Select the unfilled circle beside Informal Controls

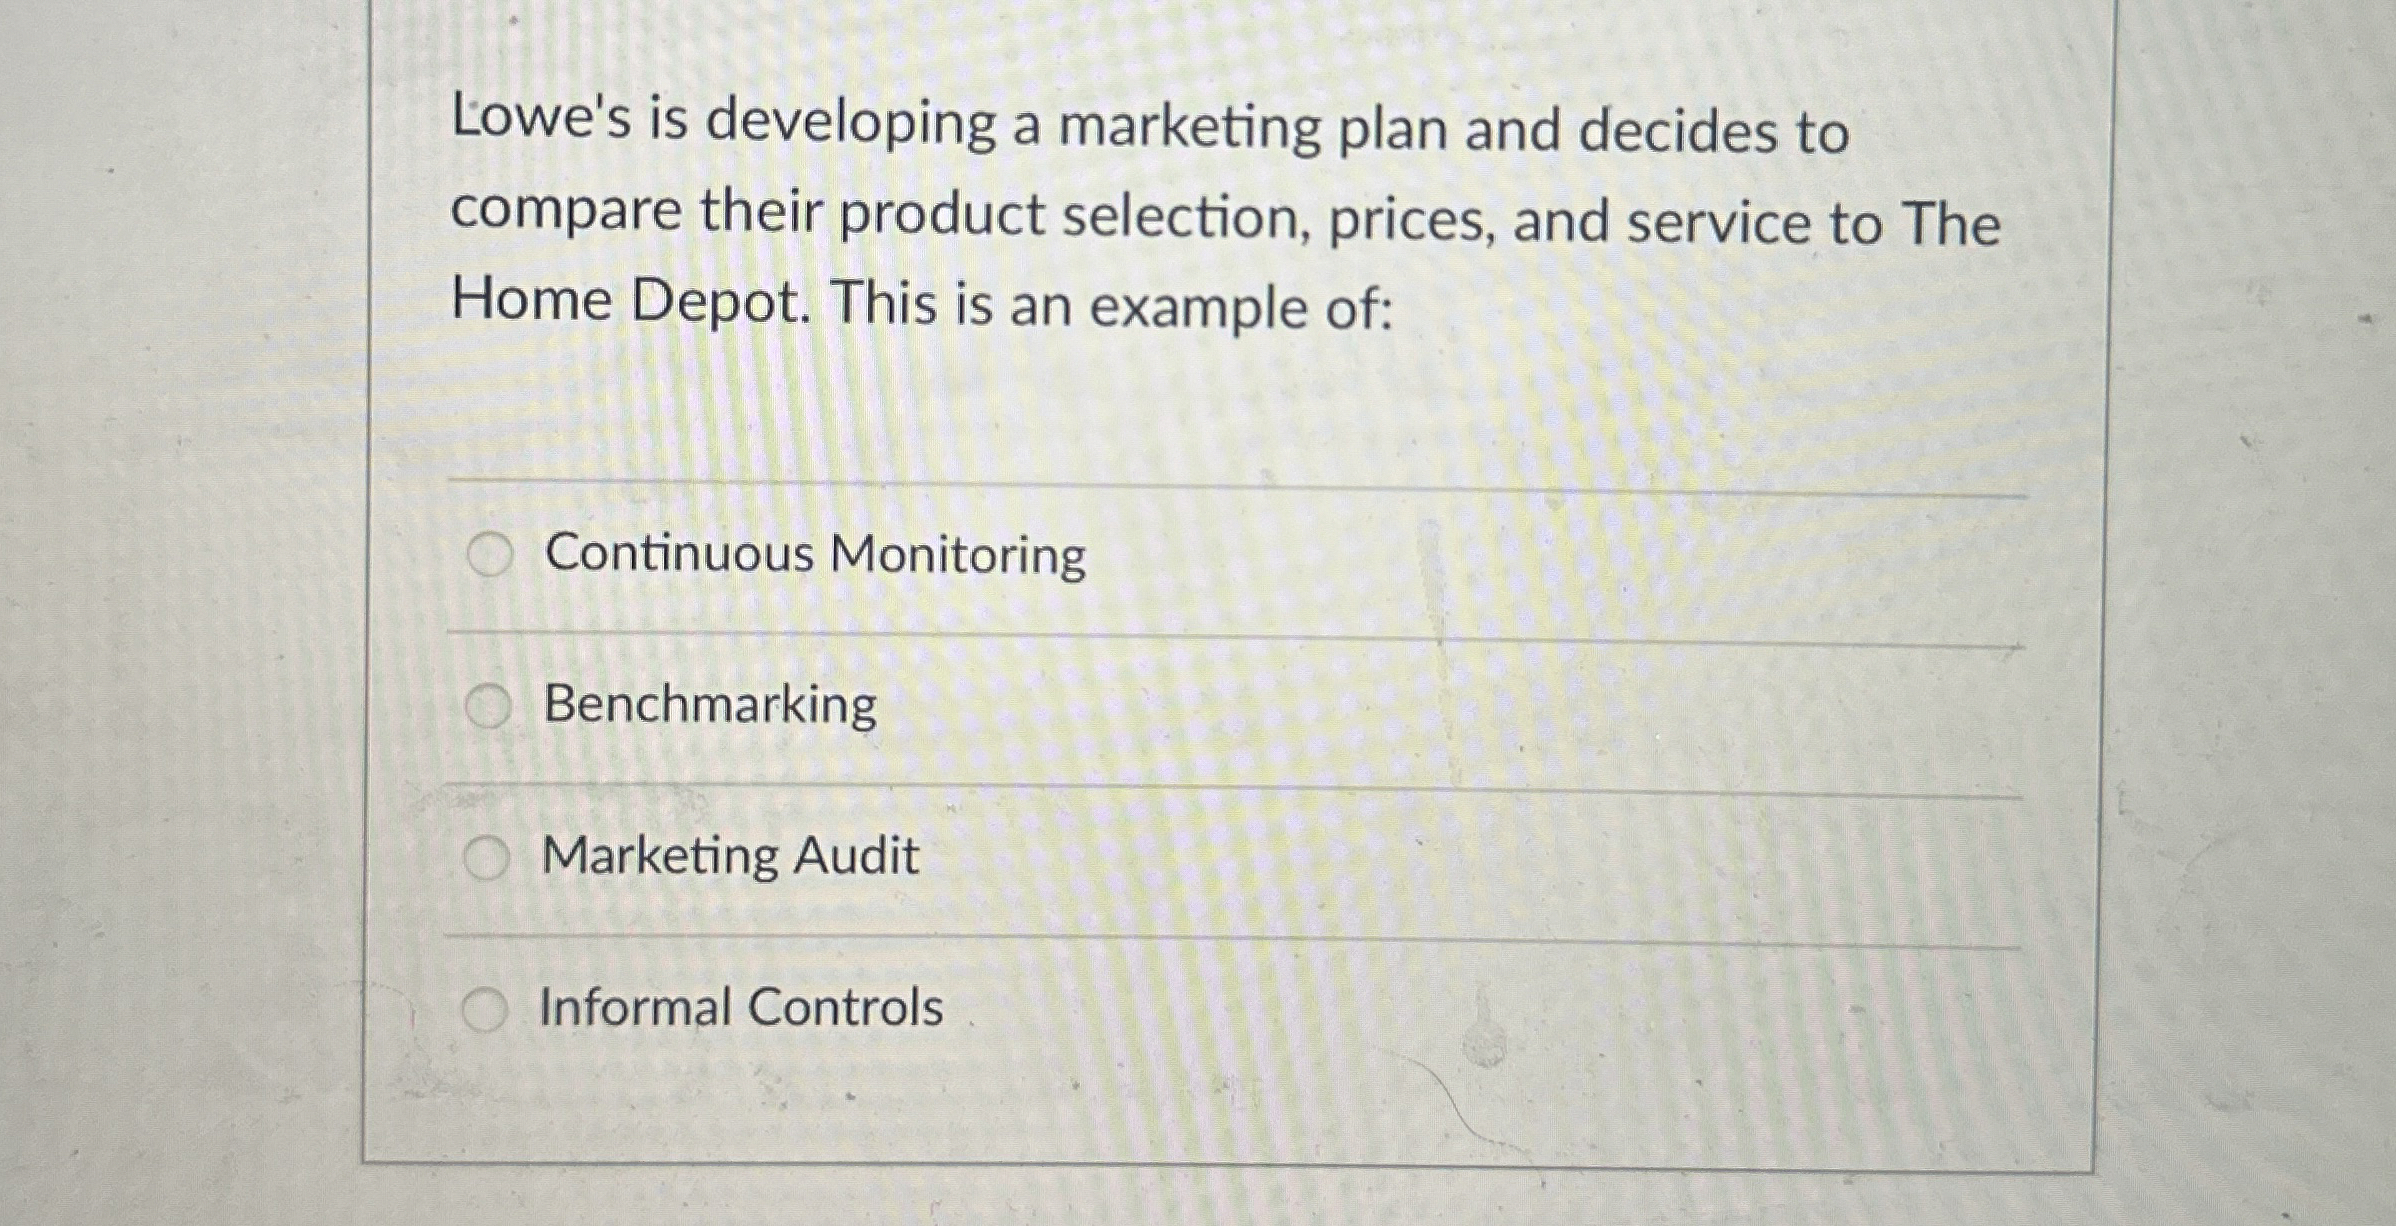[487, 1005]
